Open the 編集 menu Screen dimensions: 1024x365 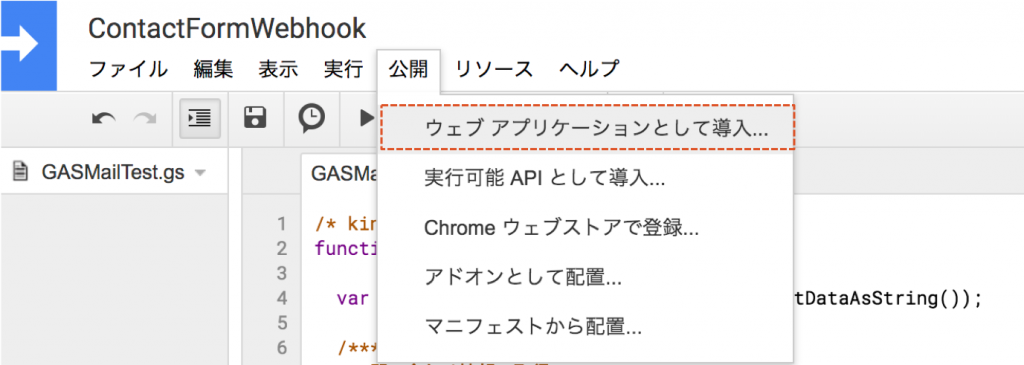click(x=213, y=69)
